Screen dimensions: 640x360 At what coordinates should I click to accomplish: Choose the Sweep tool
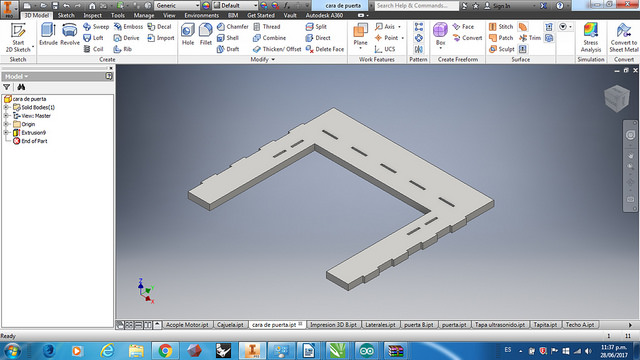pyautogui.click(x=96, y=27)
